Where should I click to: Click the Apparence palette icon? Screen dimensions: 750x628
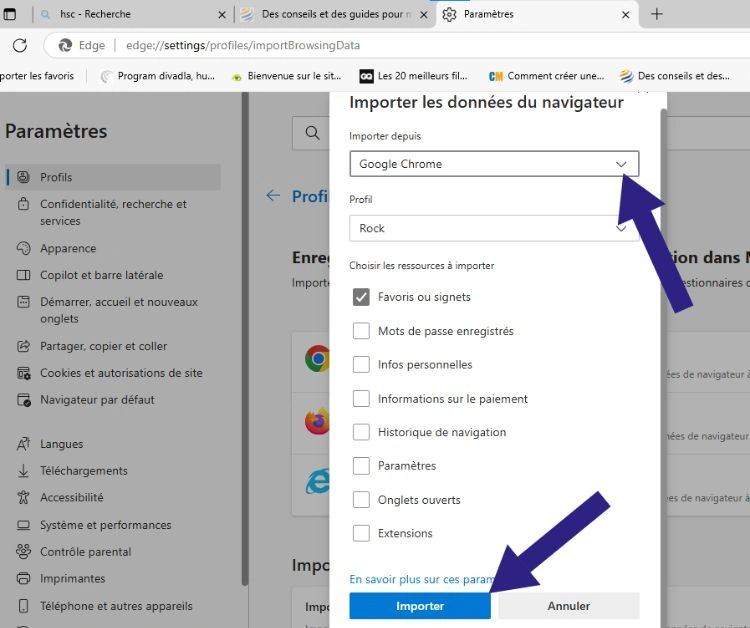[23, 248]
